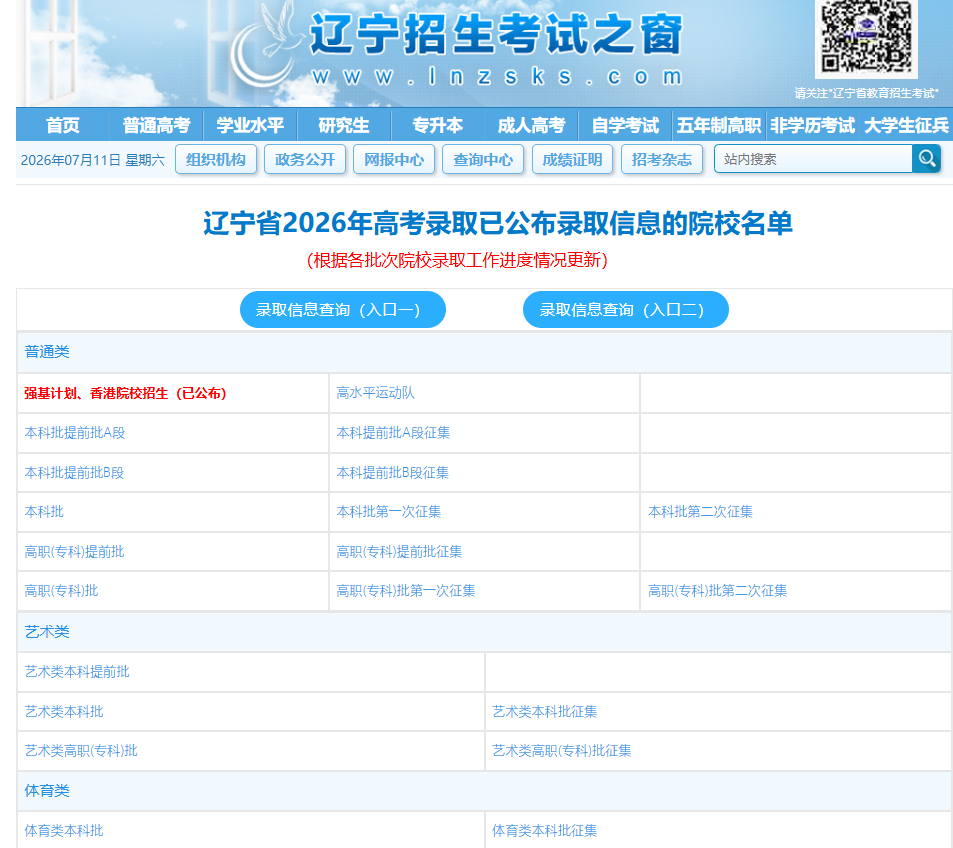Open the 五年制高职 nav item

(x=719, y=125)
